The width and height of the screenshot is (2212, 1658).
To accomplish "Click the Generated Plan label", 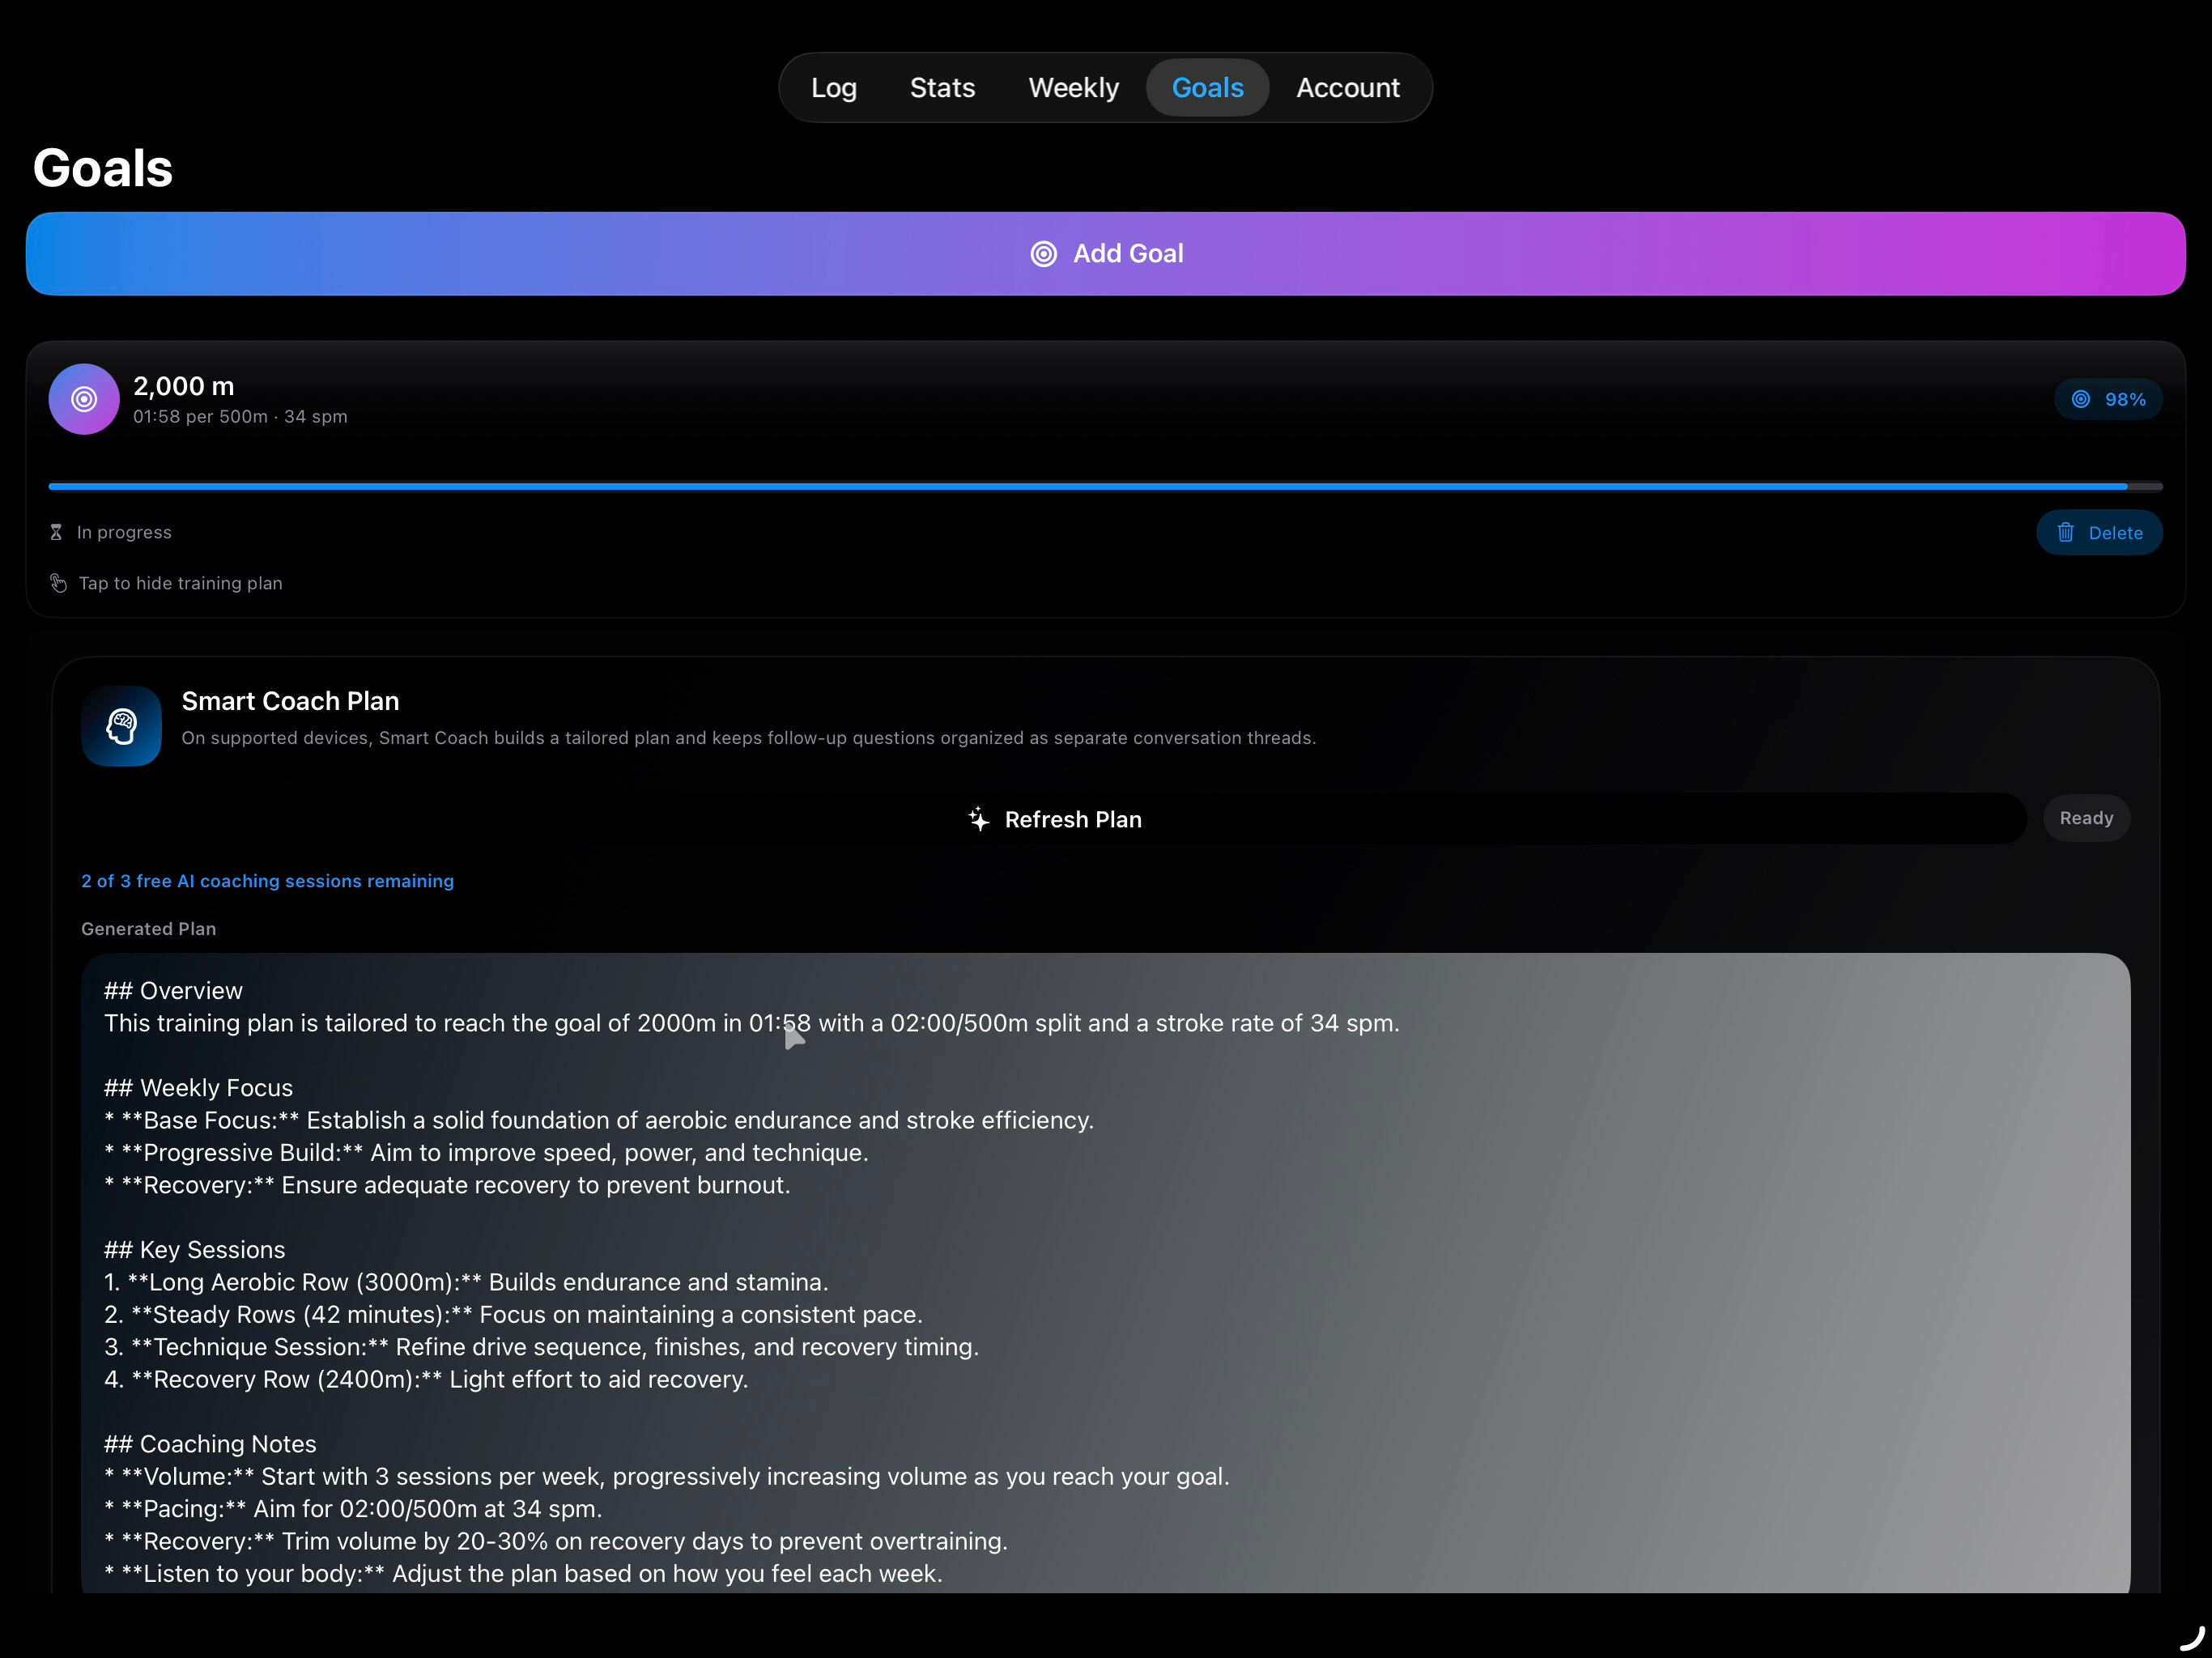I will pyautogui.click(x=148, y=929).
